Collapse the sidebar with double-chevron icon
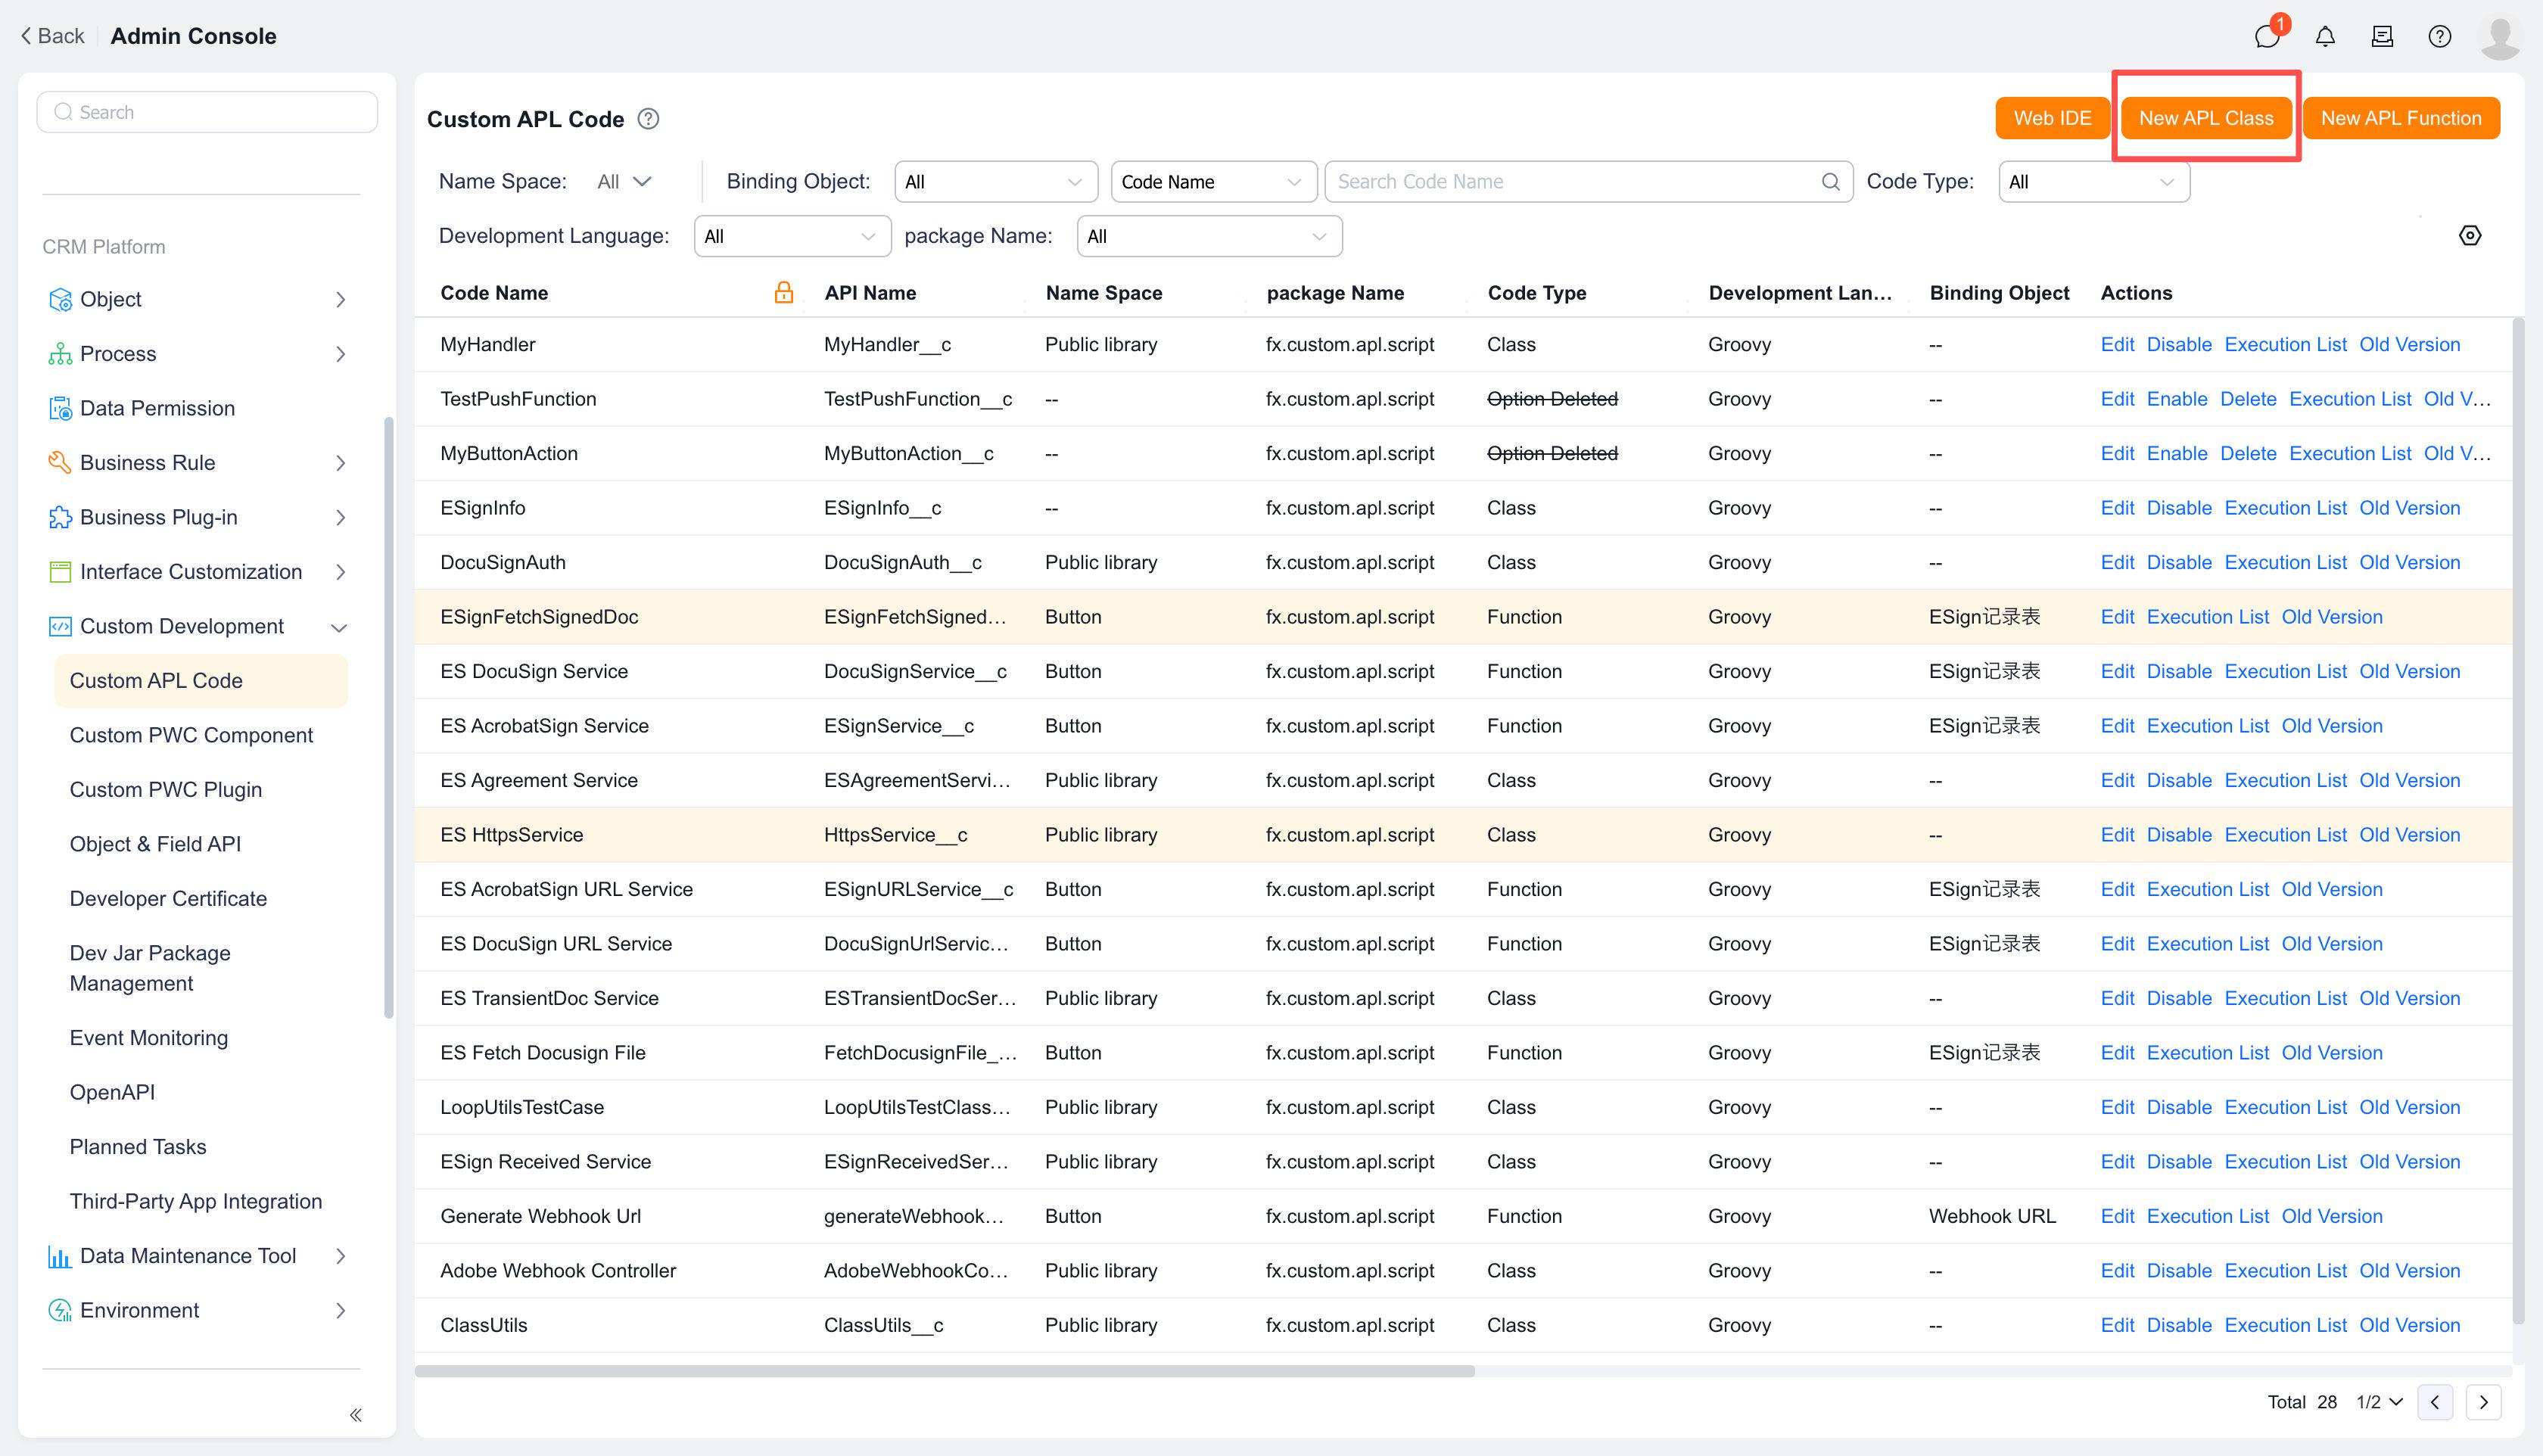The height and width of the screenshot is (1456, 2543). click(355, 1414)
